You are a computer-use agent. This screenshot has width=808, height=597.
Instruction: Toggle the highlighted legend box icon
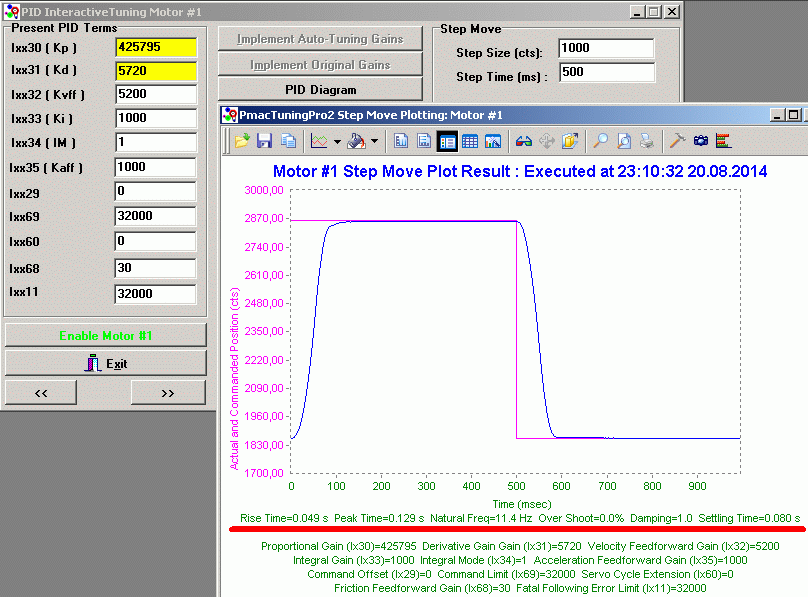click(447, 141)
